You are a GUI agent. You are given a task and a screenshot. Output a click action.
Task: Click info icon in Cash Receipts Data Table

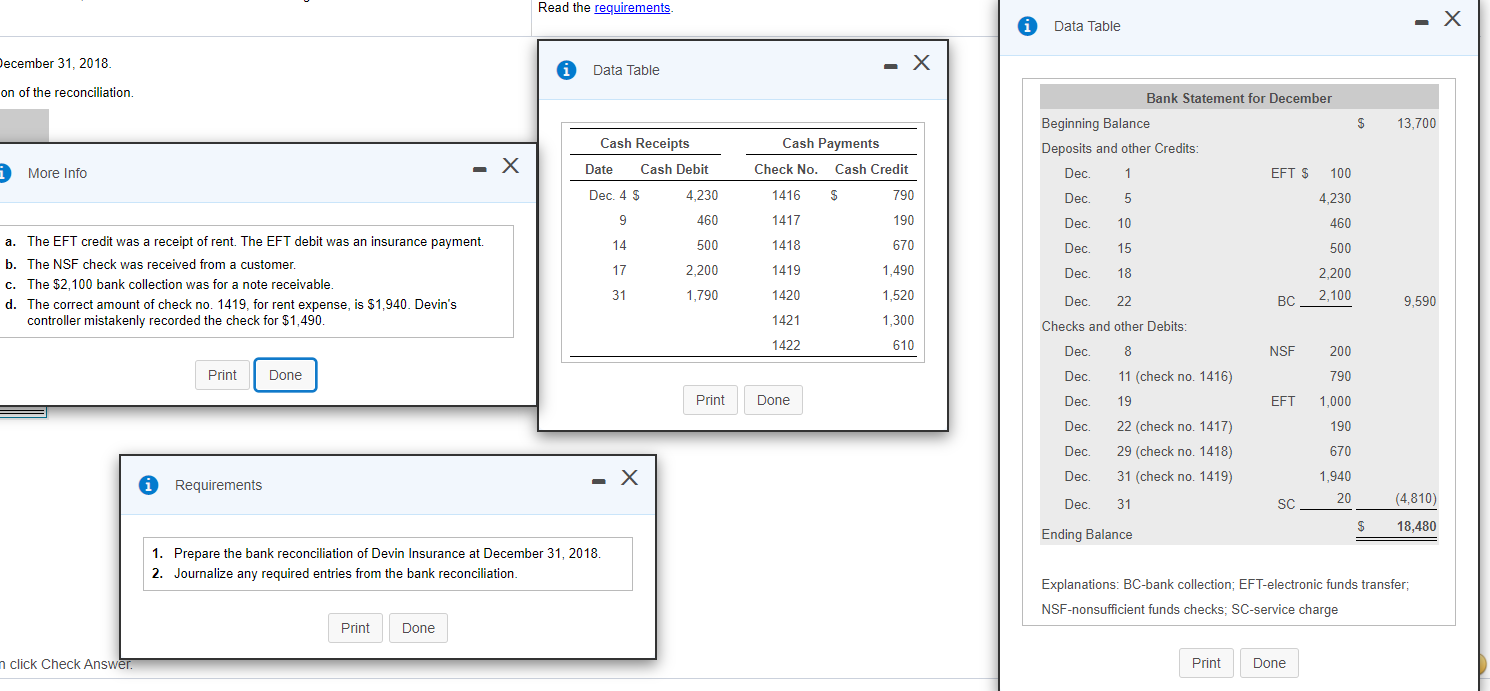(x=566, y=70)
